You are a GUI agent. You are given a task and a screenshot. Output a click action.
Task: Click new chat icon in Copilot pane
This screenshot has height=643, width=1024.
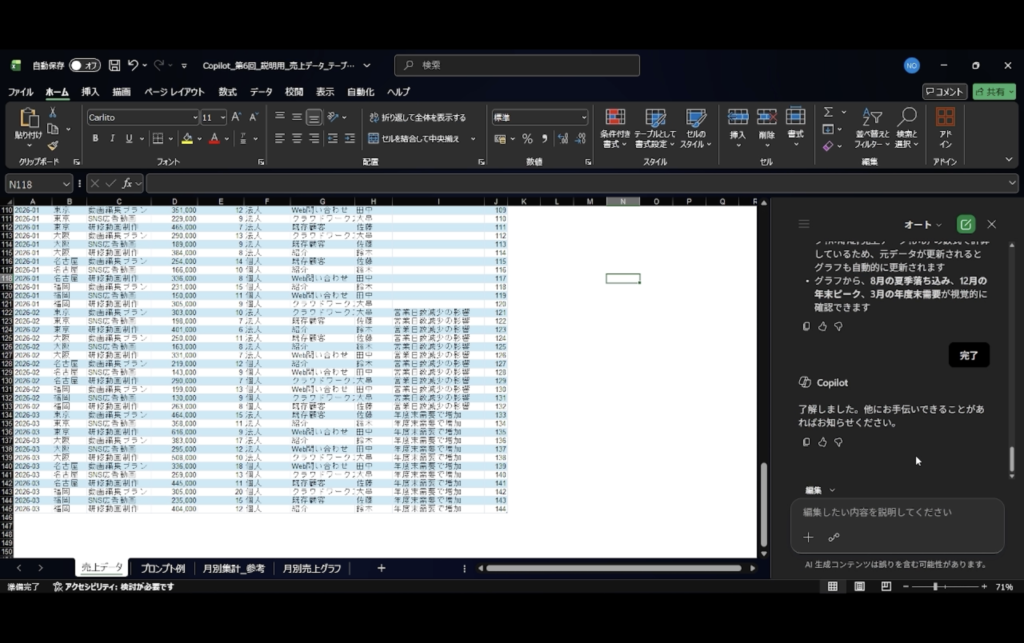point(965,225)
